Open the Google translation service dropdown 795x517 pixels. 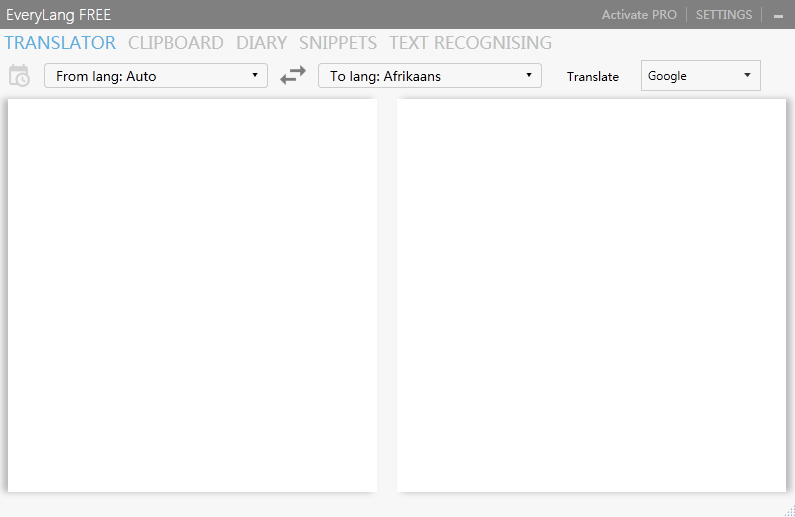[701, 76]
